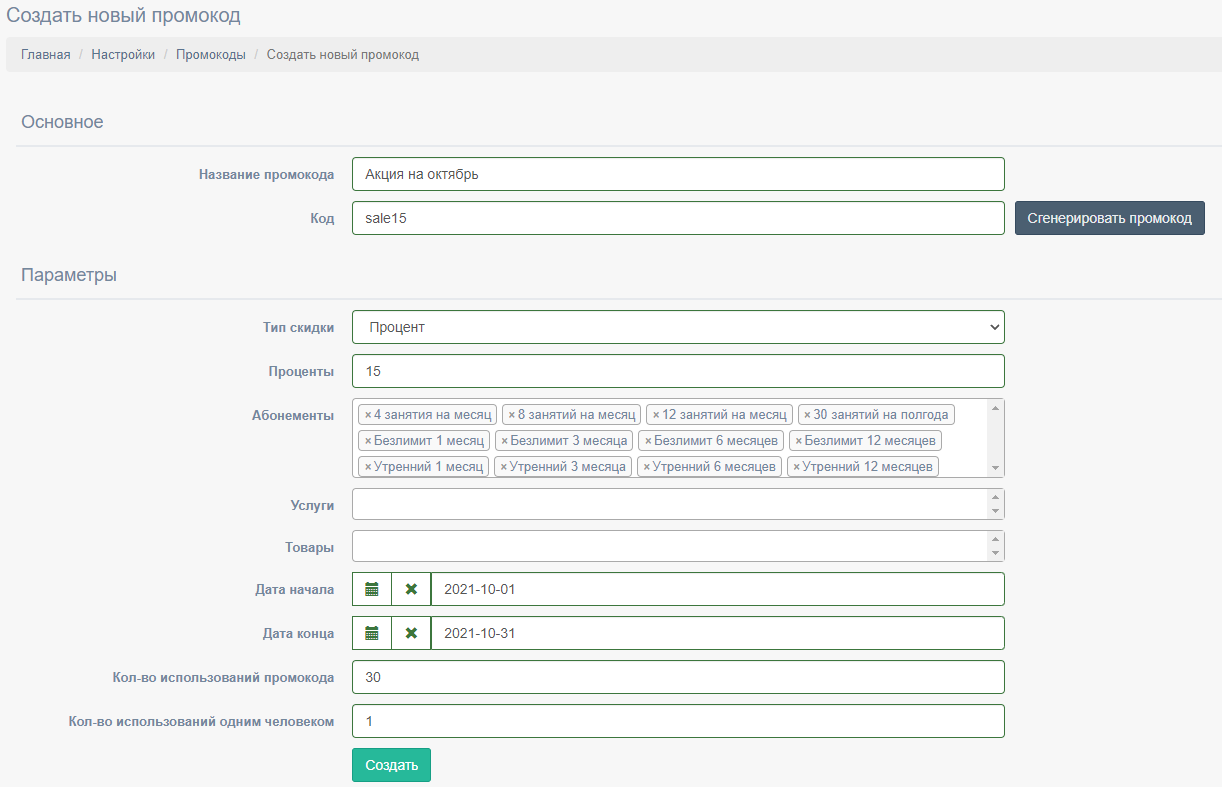Open the 'Тип скидки' dropdown

click(678, 327)
